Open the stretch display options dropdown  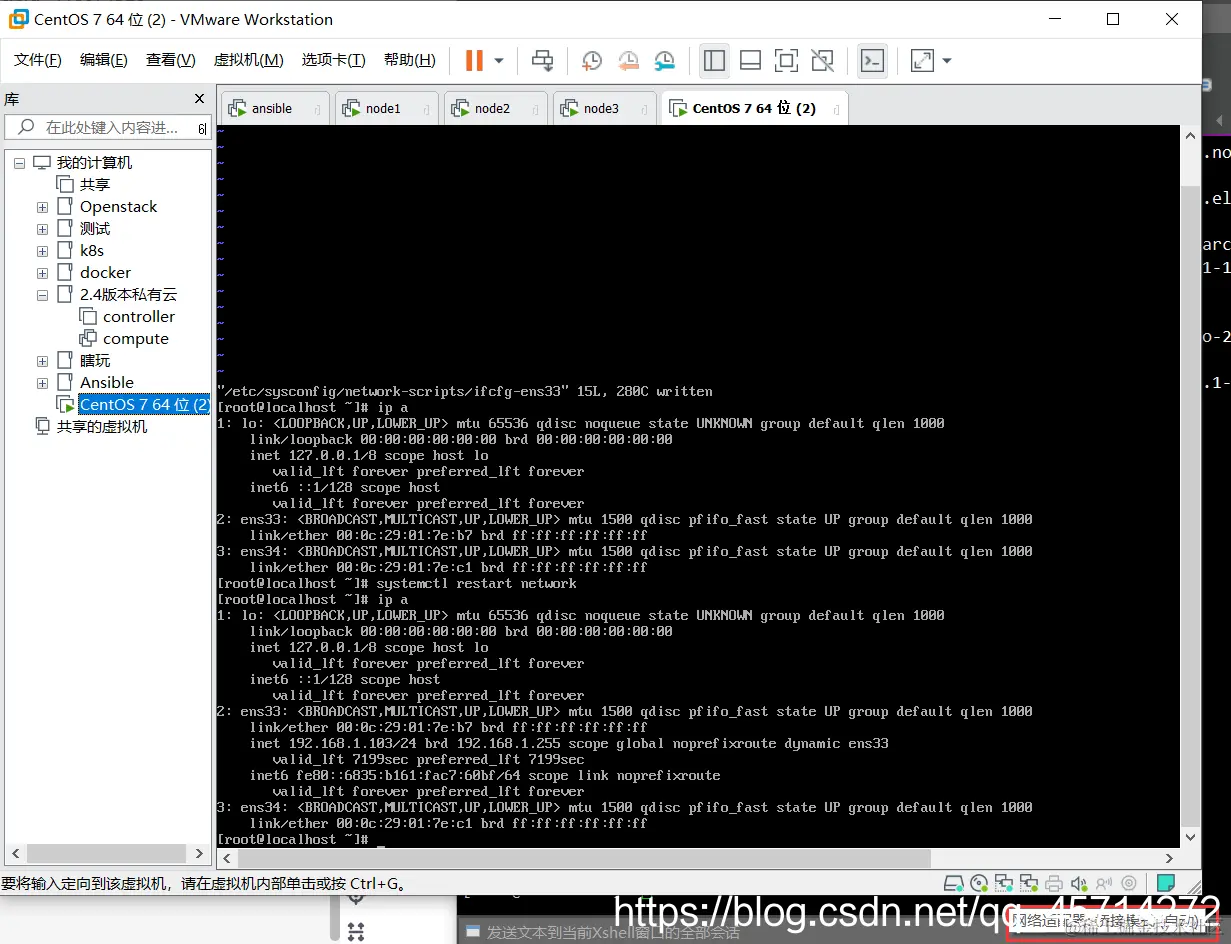click(x=947, y=61)
